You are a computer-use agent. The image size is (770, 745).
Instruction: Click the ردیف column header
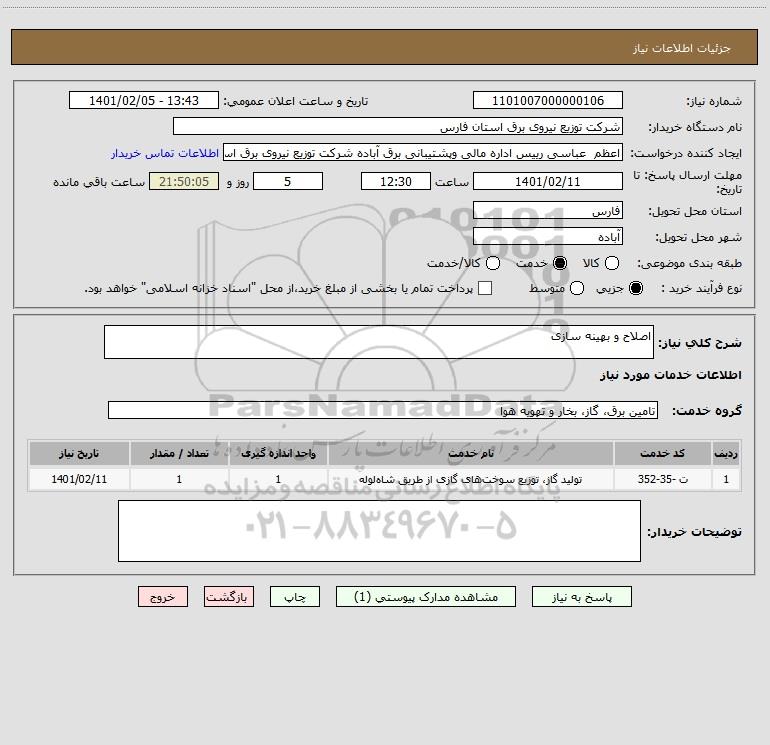726,453
